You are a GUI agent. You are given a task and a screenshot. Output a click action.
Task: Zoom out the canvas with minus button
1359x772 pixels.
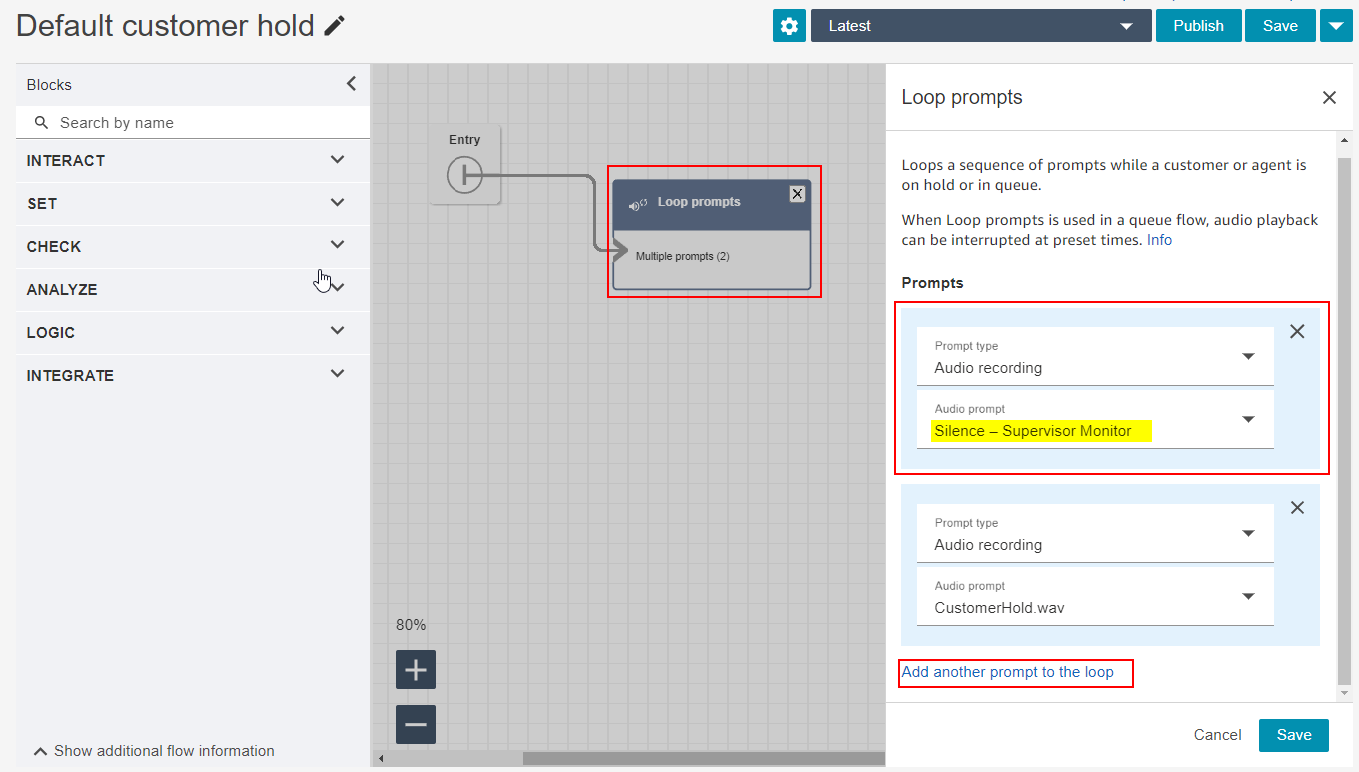(416, 724)
